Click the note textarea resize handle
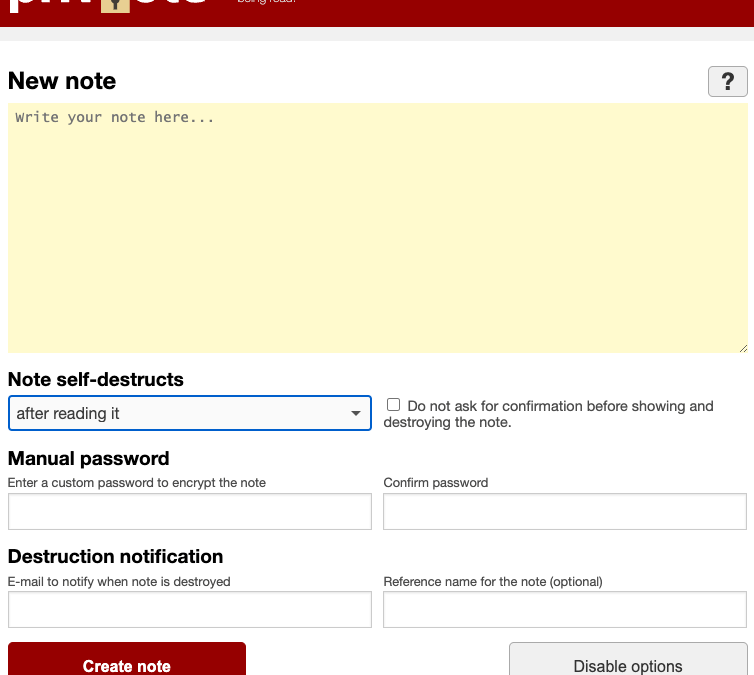This screenshot has height=675, width=754. point(742,348)
